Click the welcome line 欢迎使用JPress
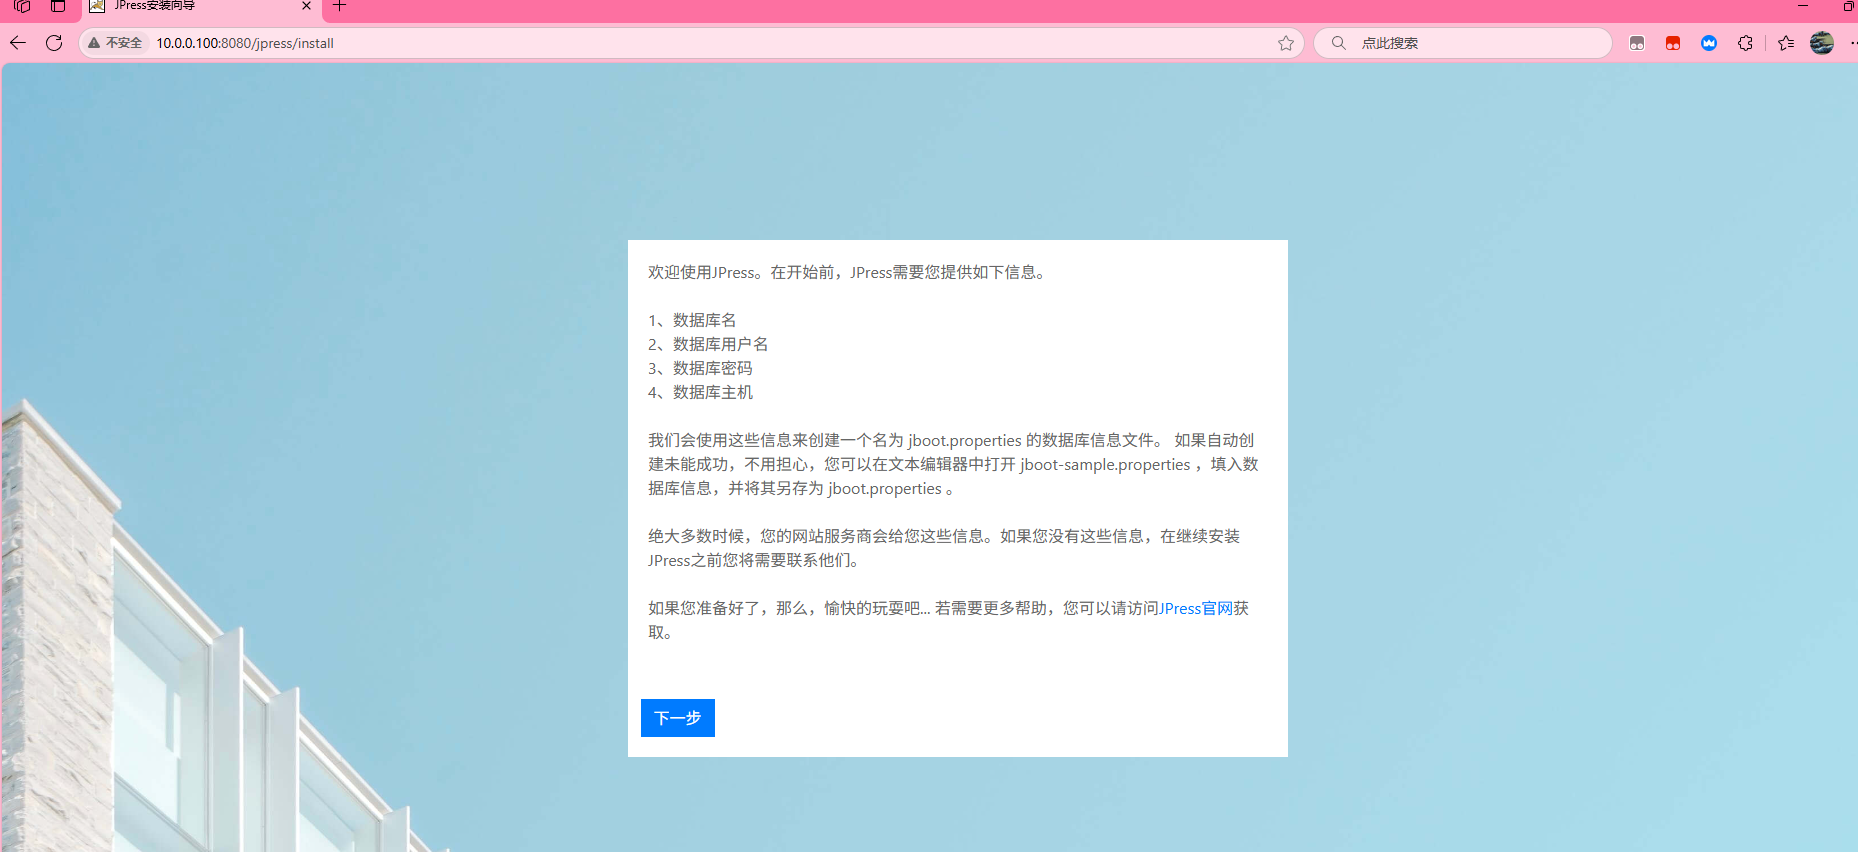This screenshot has width=1858, height=852. click(848, 272)
